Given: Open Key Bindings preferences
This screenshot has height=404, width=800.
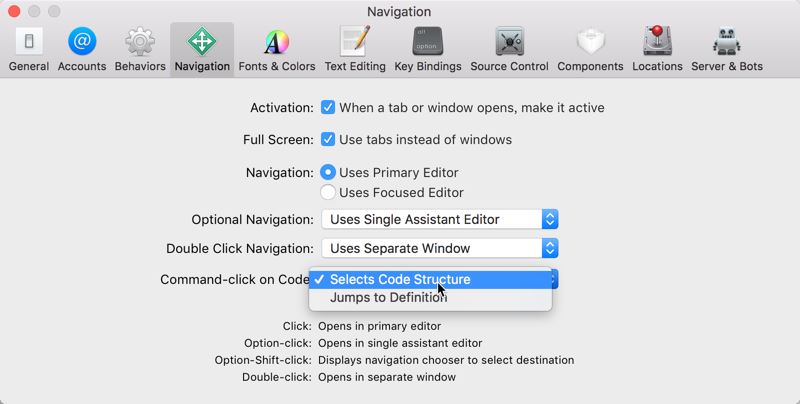Looking at the screenshot, I should point(428,49).
